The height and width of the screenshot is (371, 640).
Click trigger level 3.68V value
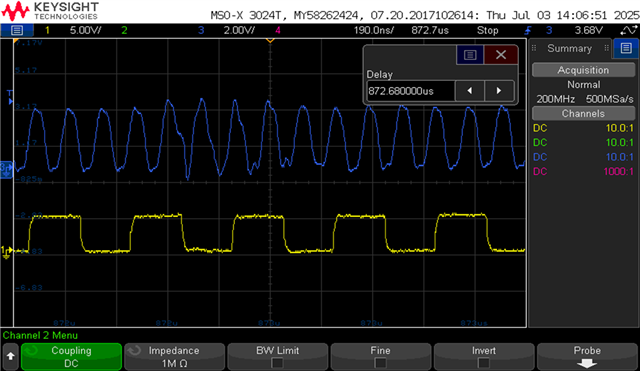589,30
